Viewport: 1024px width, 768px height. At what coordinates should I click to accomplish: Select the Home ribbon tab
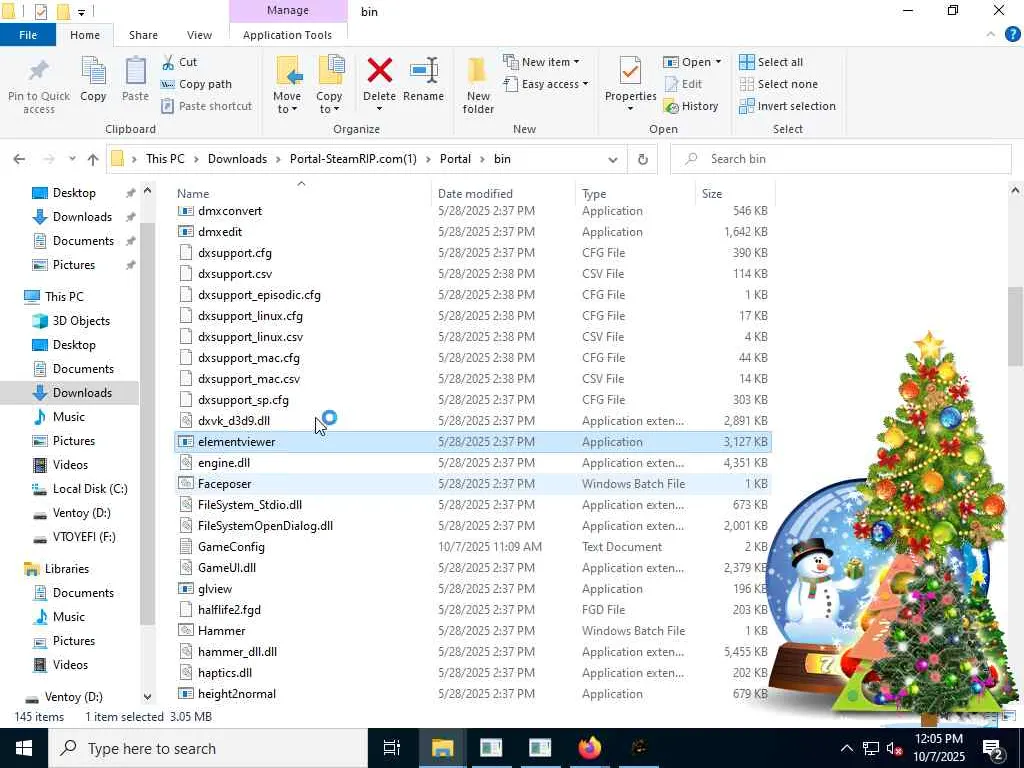point(85,35)
